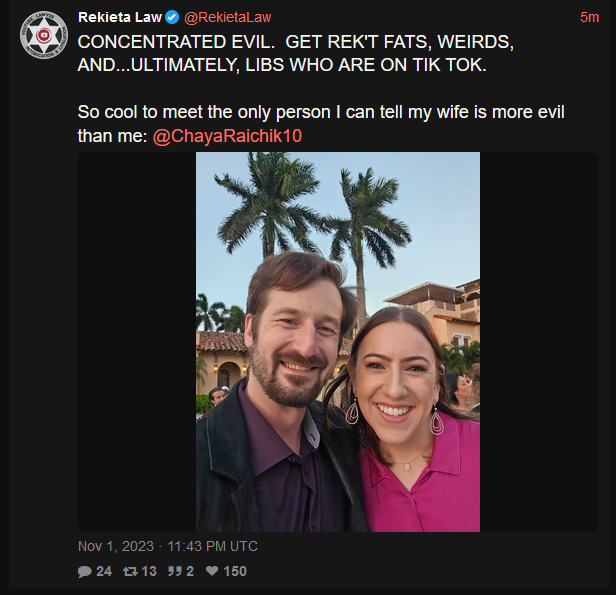Click the black bar left of the photo
The image size is (616, 595).
click(x=137, y=342)
